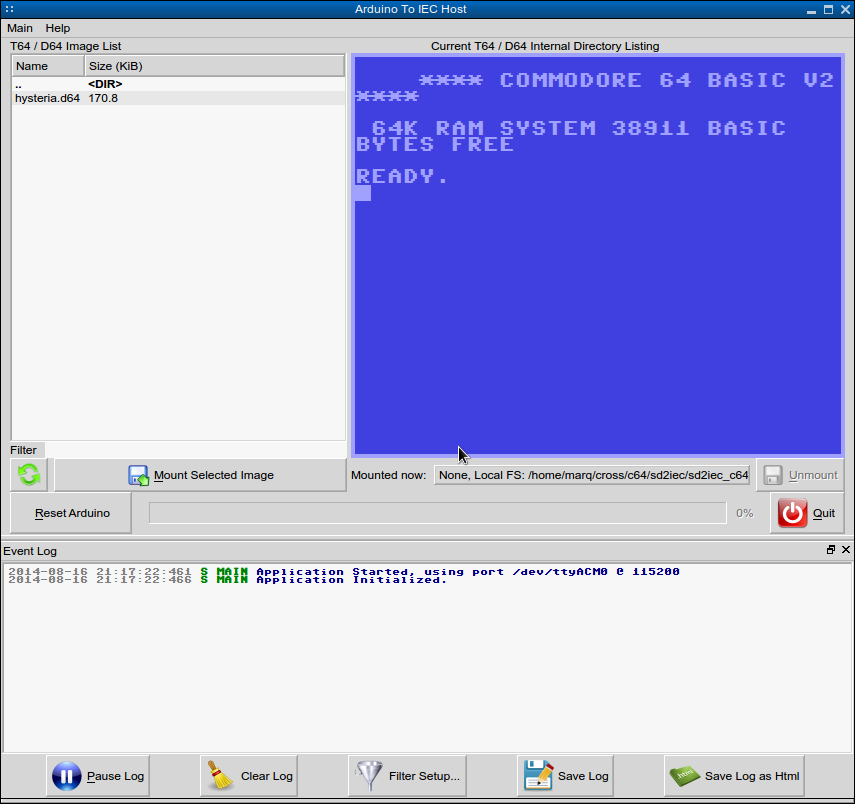Save the log with Save Log
The width and height of the screenshot is (855, 804).
565,776
